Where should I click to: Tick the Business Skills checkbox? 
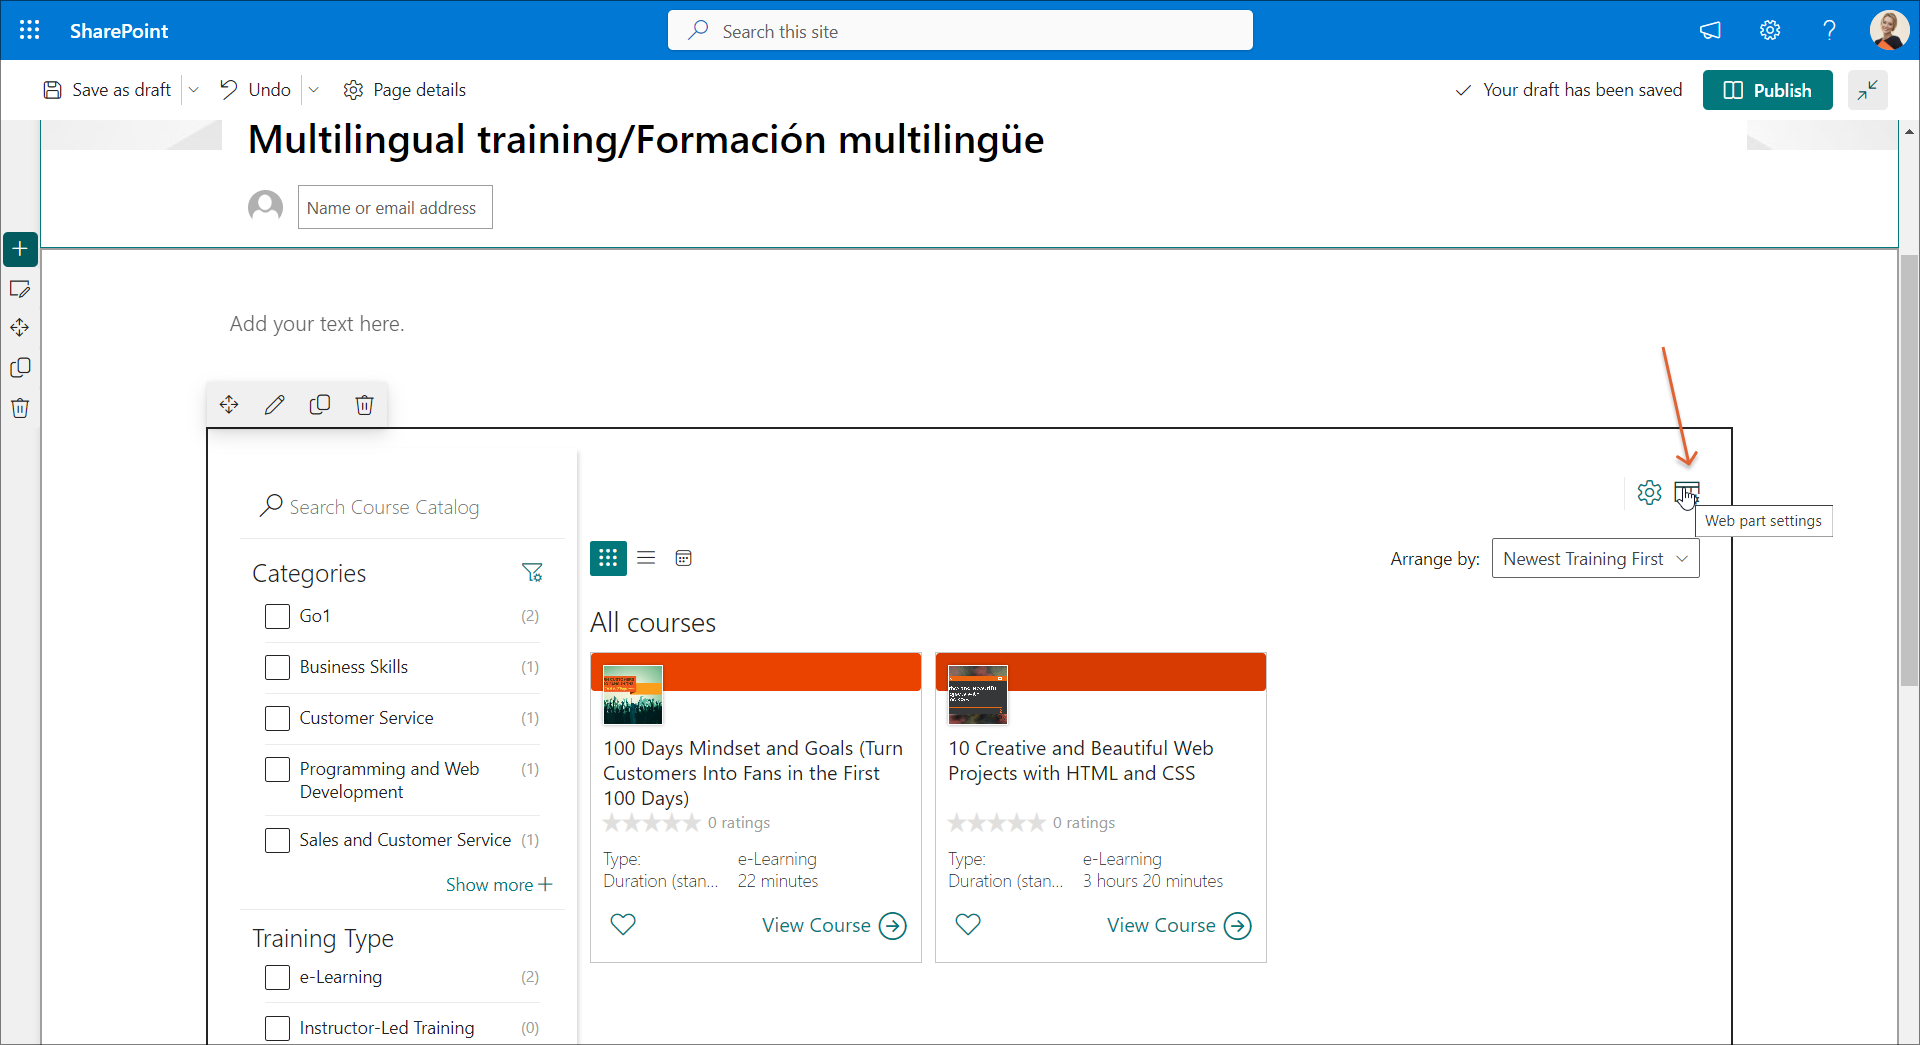pyautogui.click(x=277, y=668)
